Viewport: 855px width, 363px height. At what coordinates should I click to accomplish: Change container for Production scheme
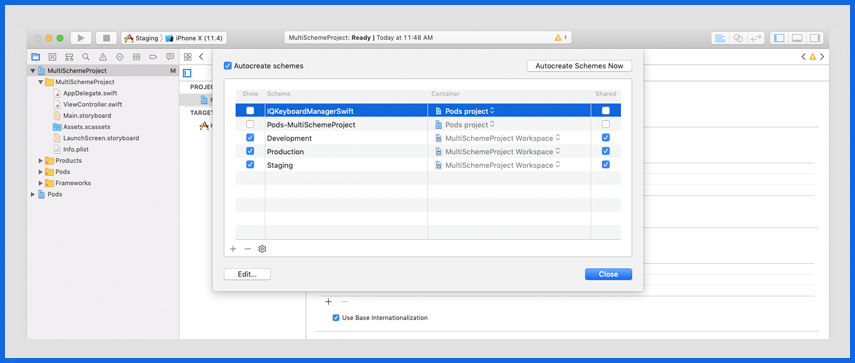(498, 151)
